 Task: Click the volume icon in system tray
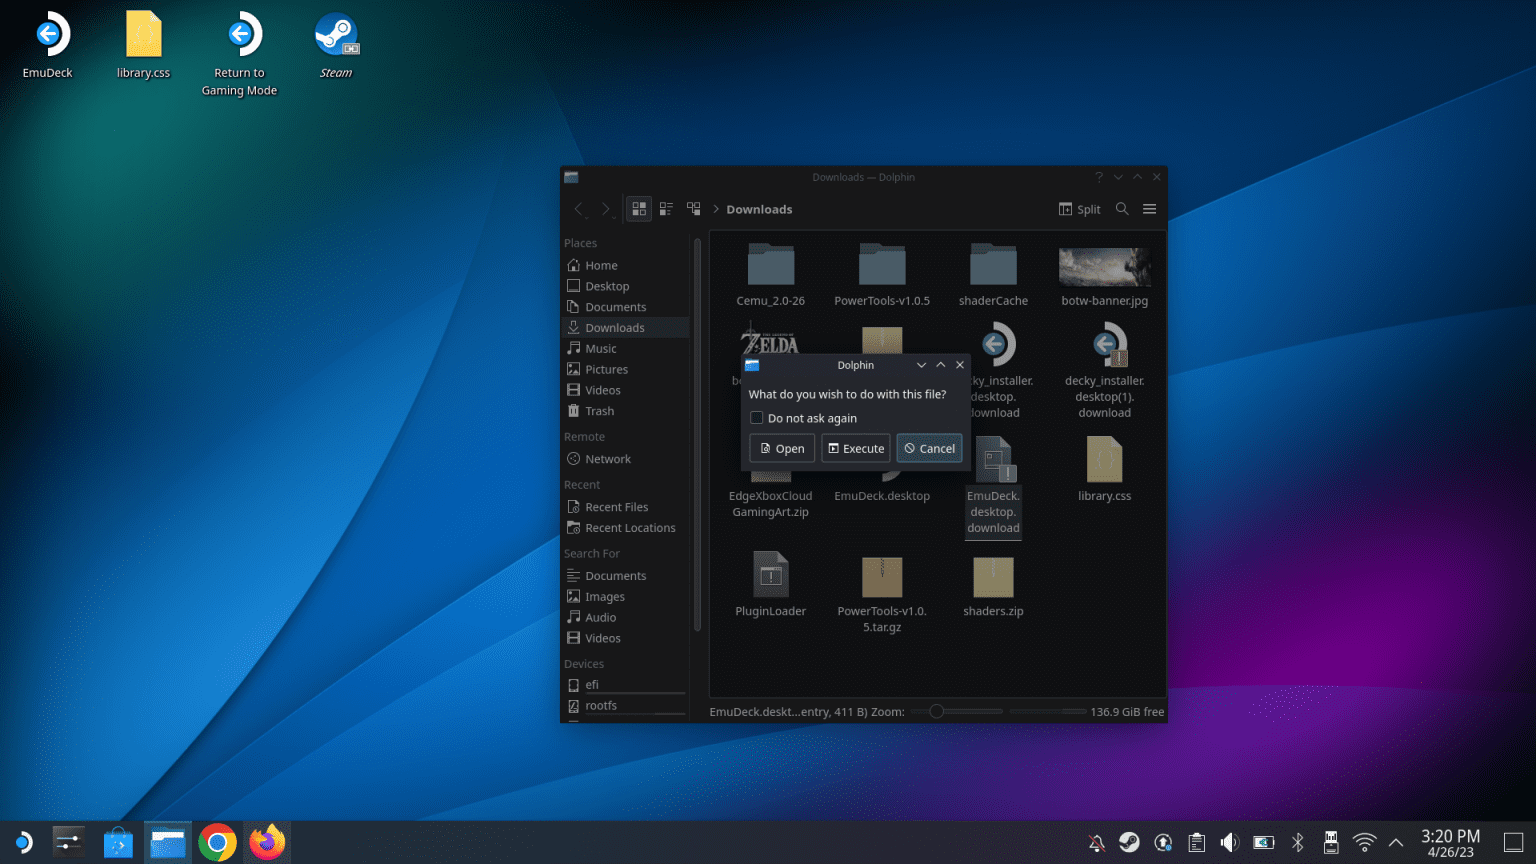click(x=1229, y=842)
